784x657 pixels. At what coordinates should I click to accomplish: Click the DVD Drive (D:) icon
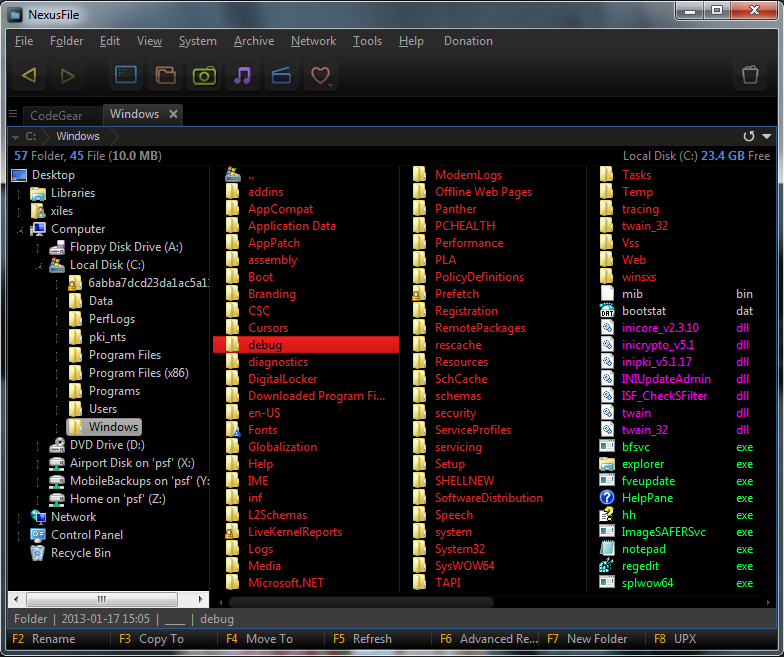57,444
